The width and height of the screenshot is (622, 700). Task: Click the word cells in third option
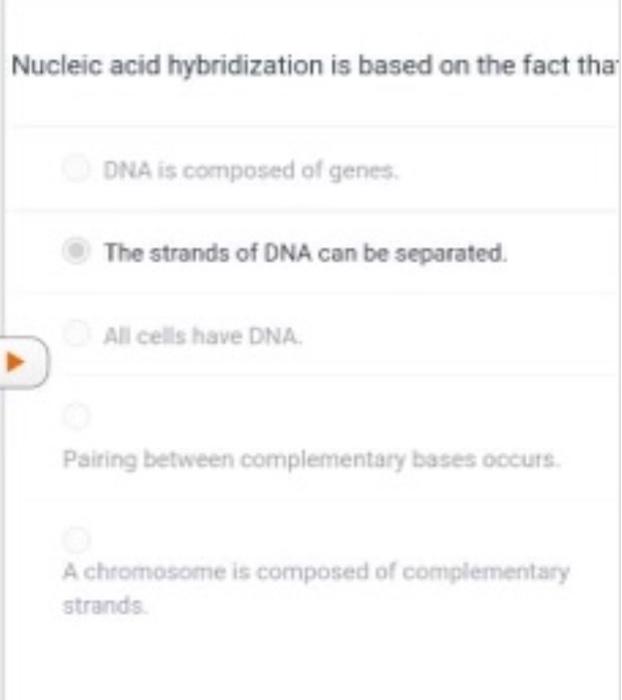(x=161, y=336)
